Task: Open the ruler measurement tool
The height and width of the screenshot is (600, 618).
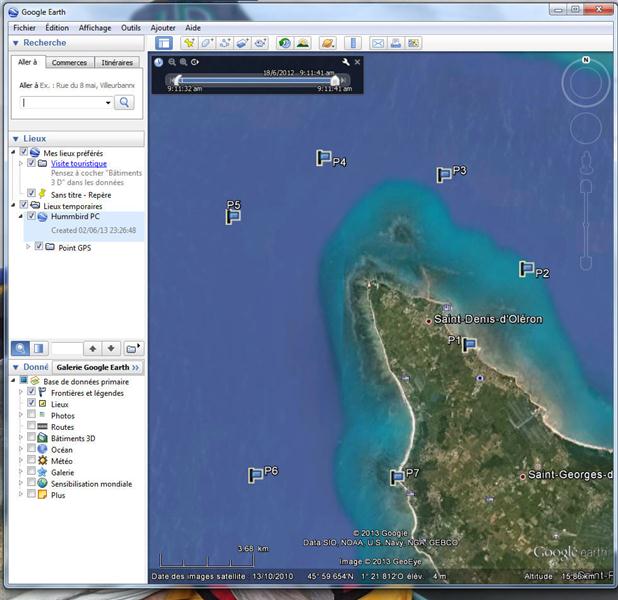Action: 353,43
